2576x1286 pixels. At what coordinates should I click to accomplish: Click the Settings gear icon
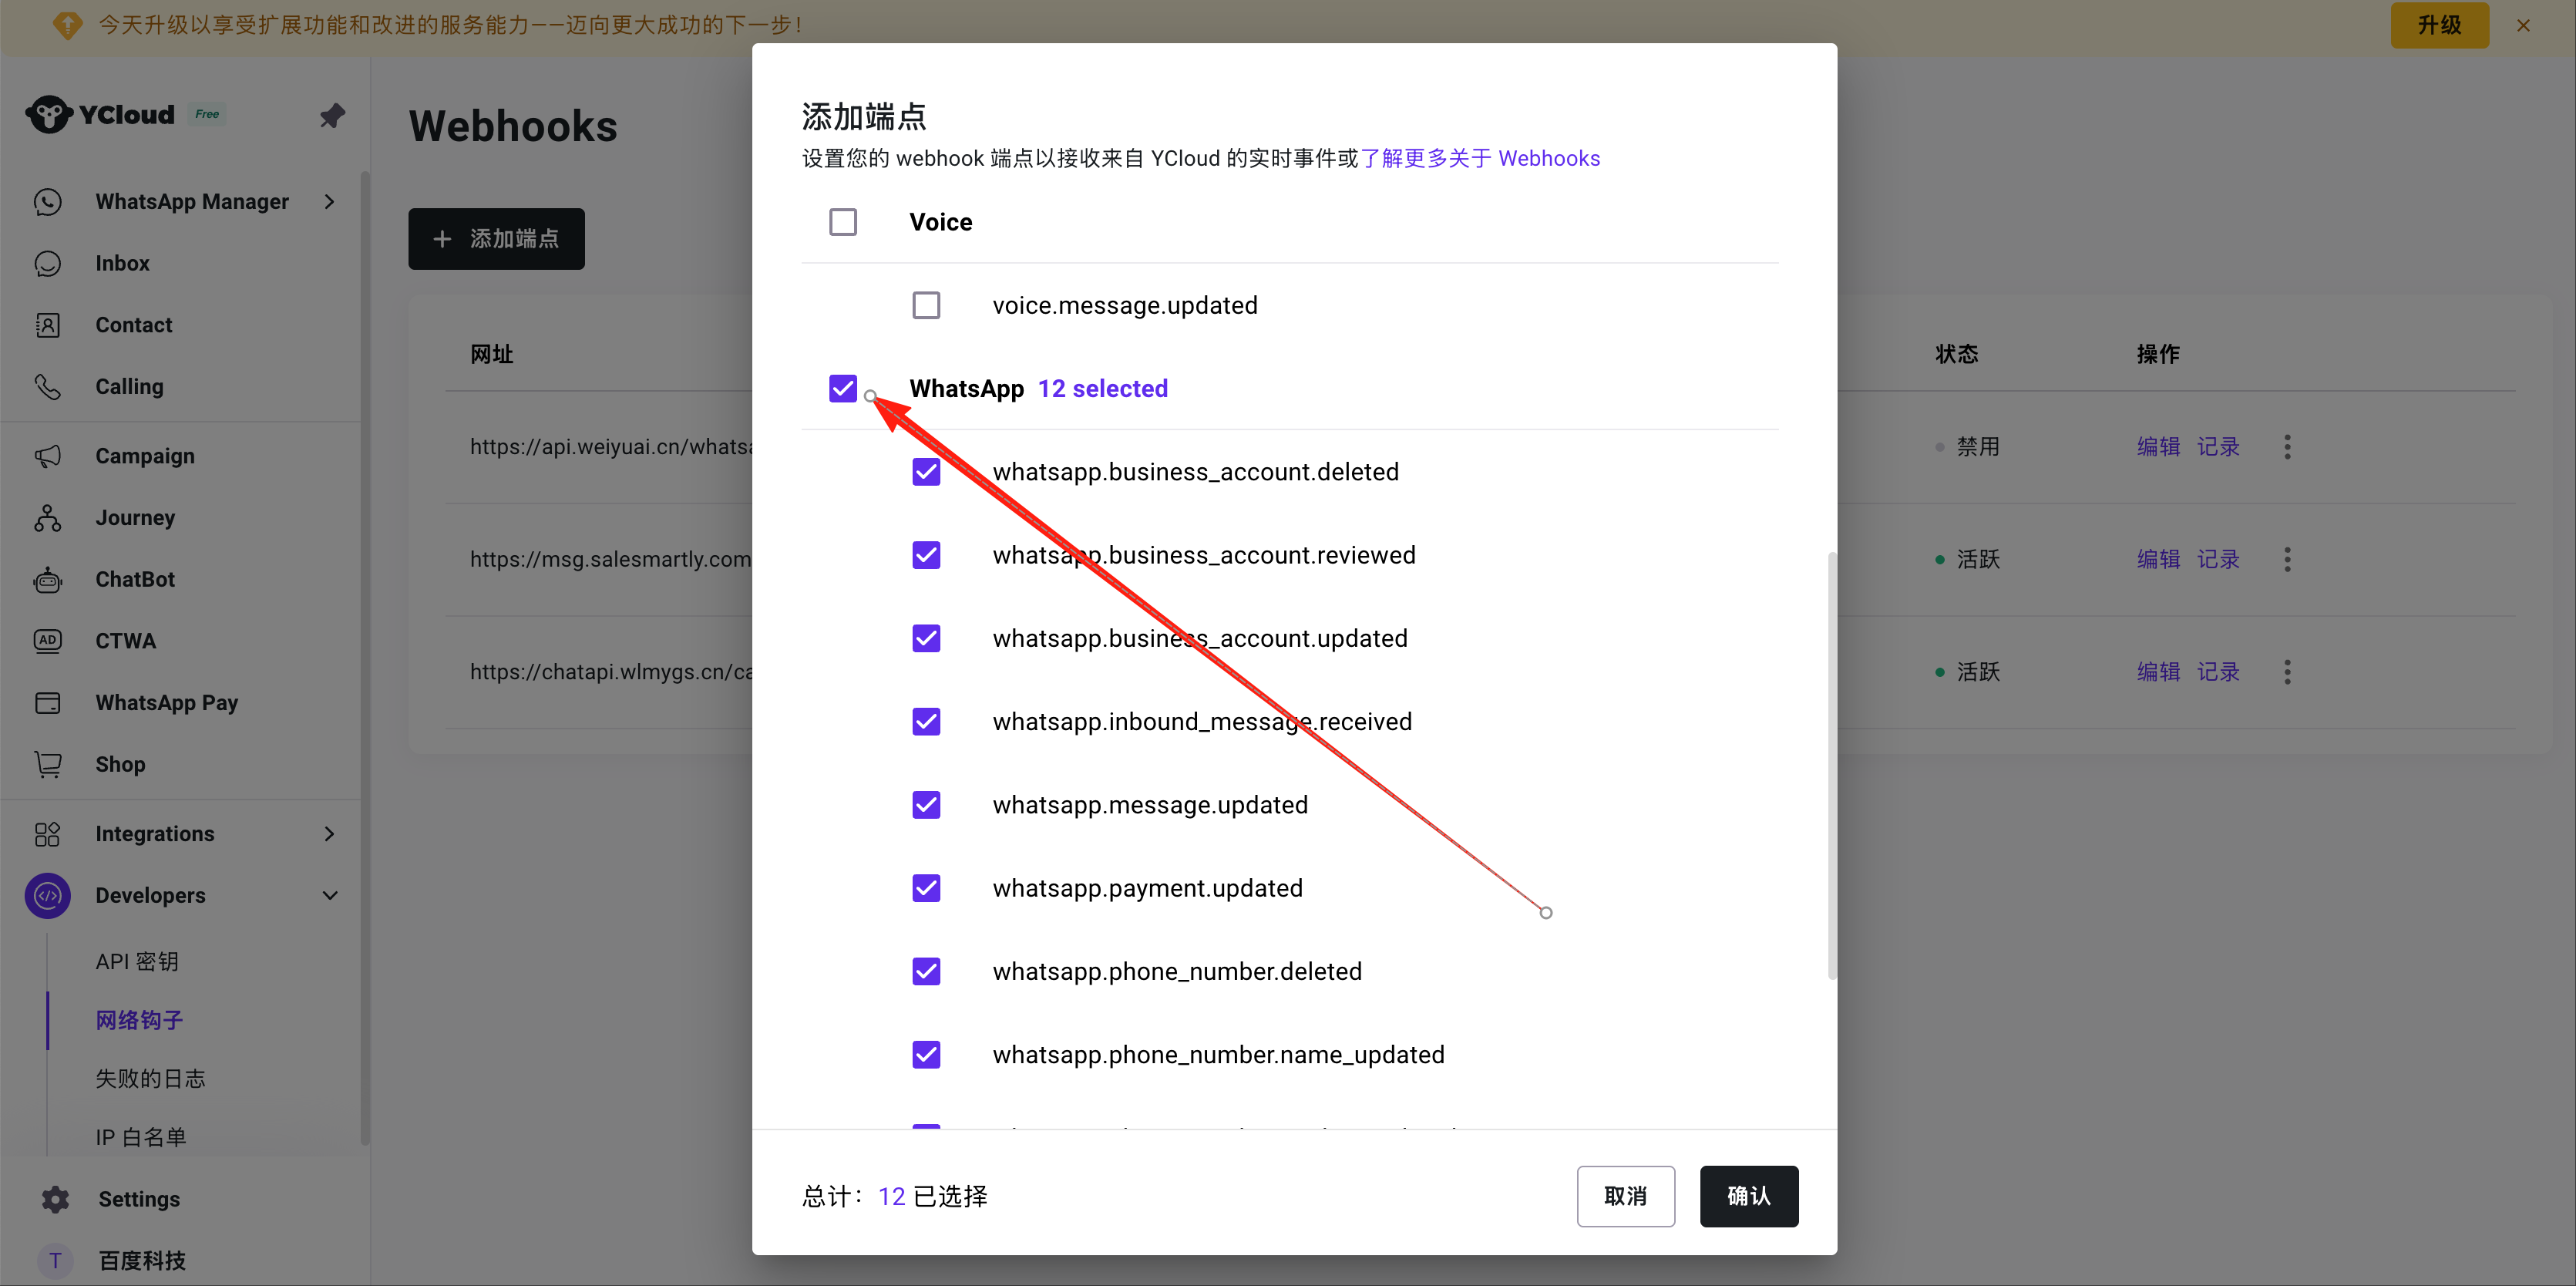[56, 1199]
